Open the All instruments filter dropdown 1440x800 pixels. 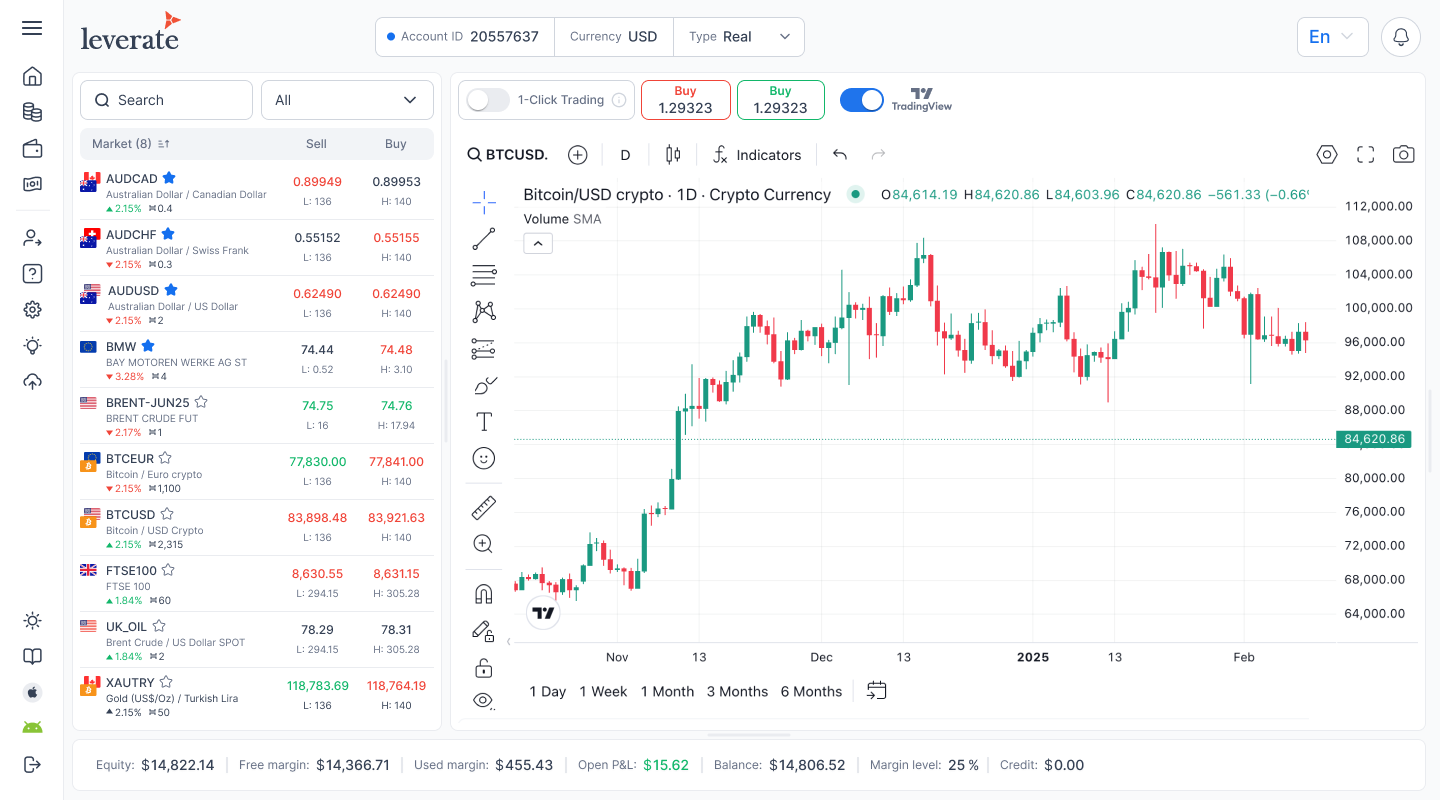347,100
